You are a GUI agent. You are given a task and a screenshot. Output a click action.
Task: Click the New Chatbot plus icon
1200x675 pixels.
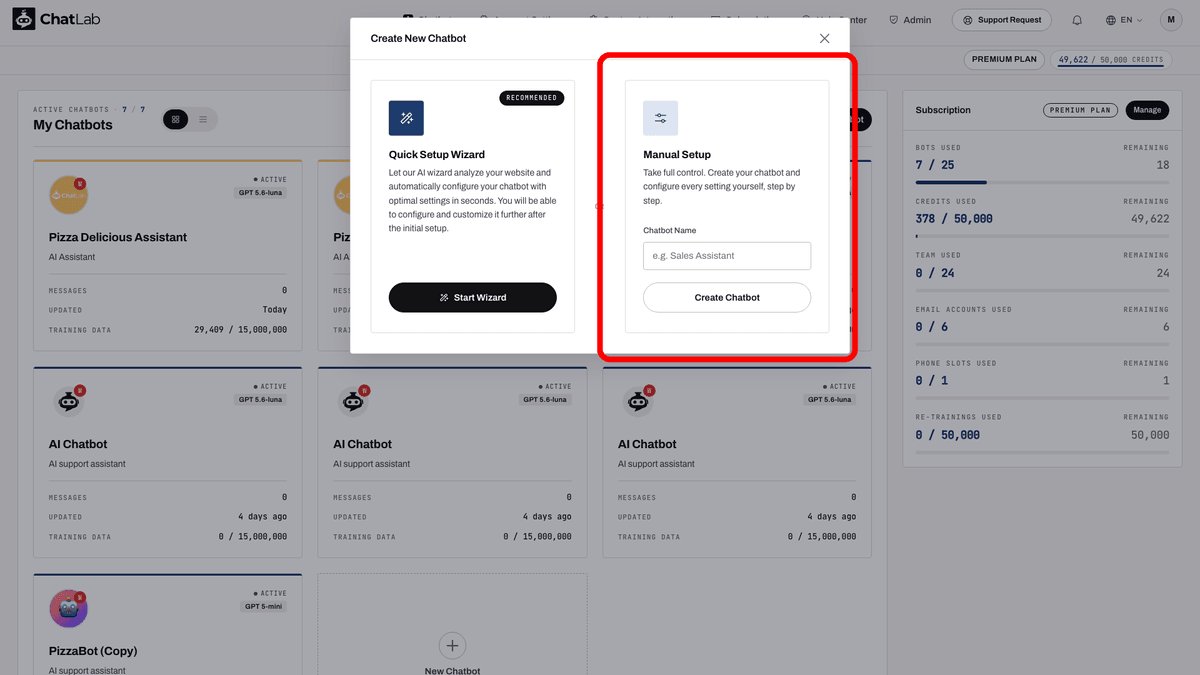click(x=452, y=645)
